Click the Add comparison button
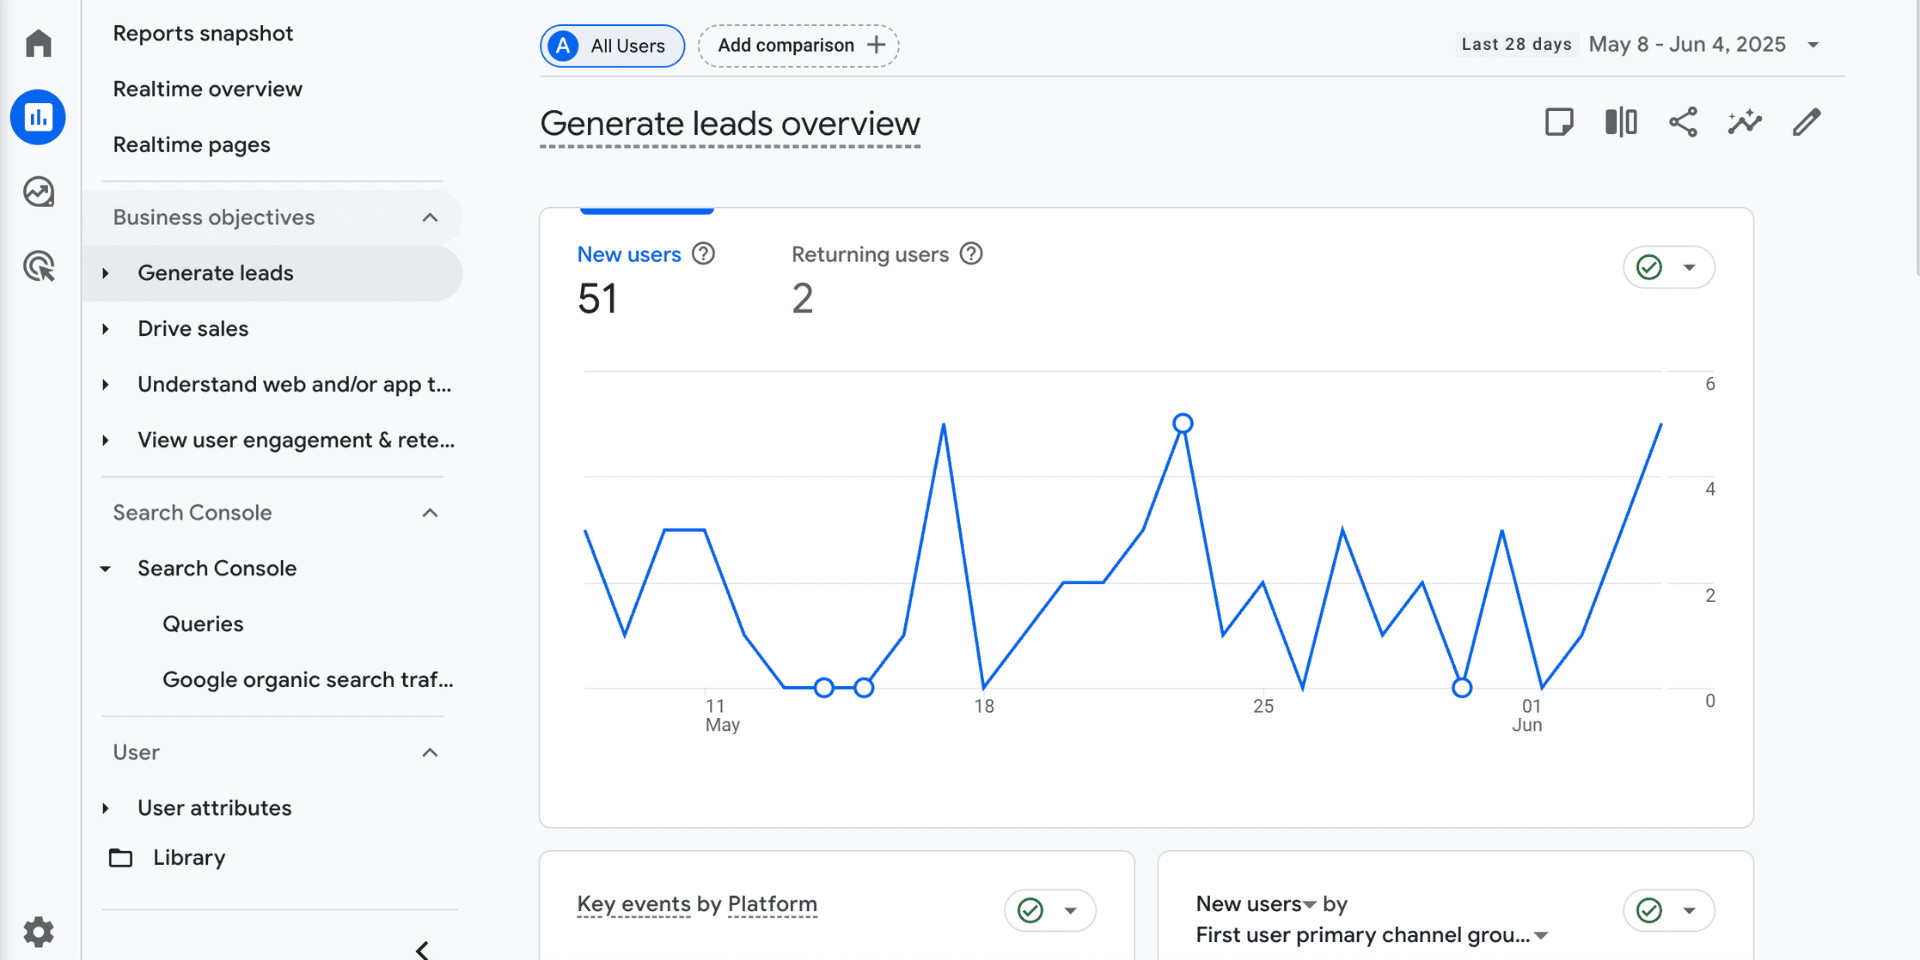The height and width of the screenshot is (960, 1920). 798,46
